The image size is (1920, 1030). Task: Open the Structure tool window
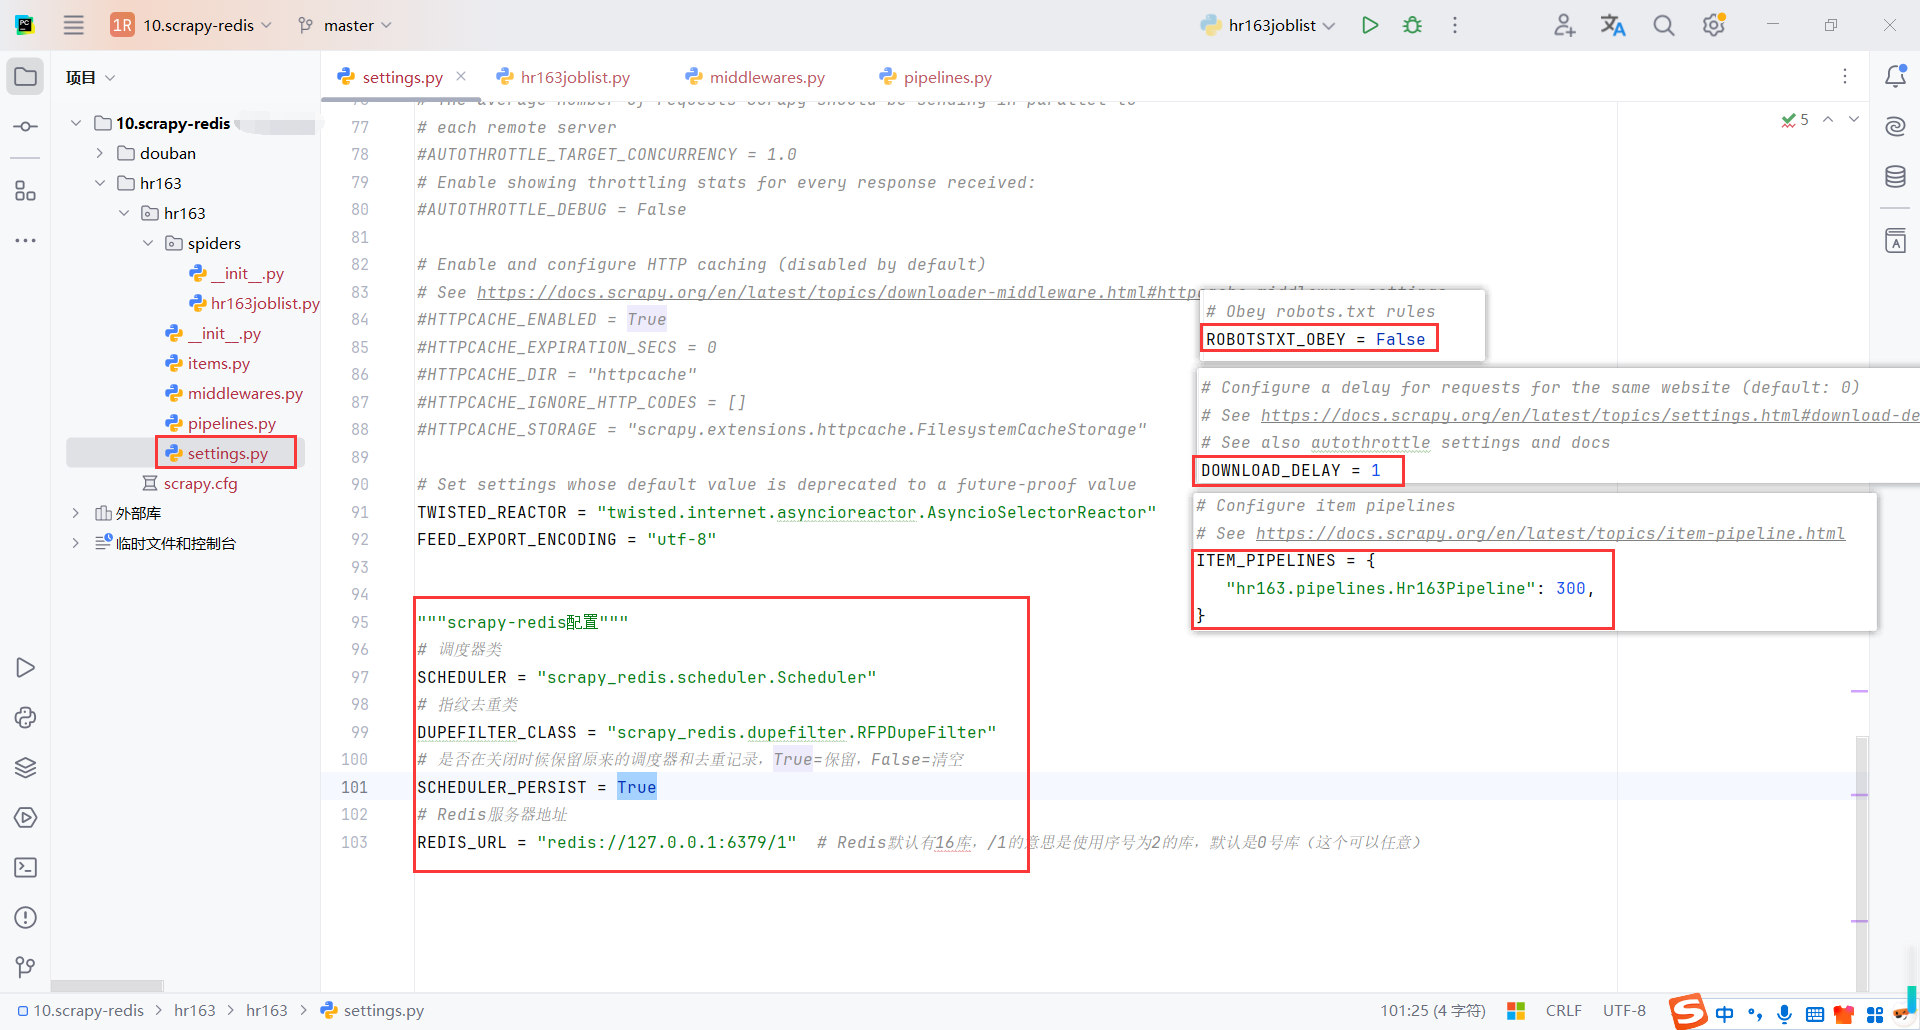[x=26, y=191]
